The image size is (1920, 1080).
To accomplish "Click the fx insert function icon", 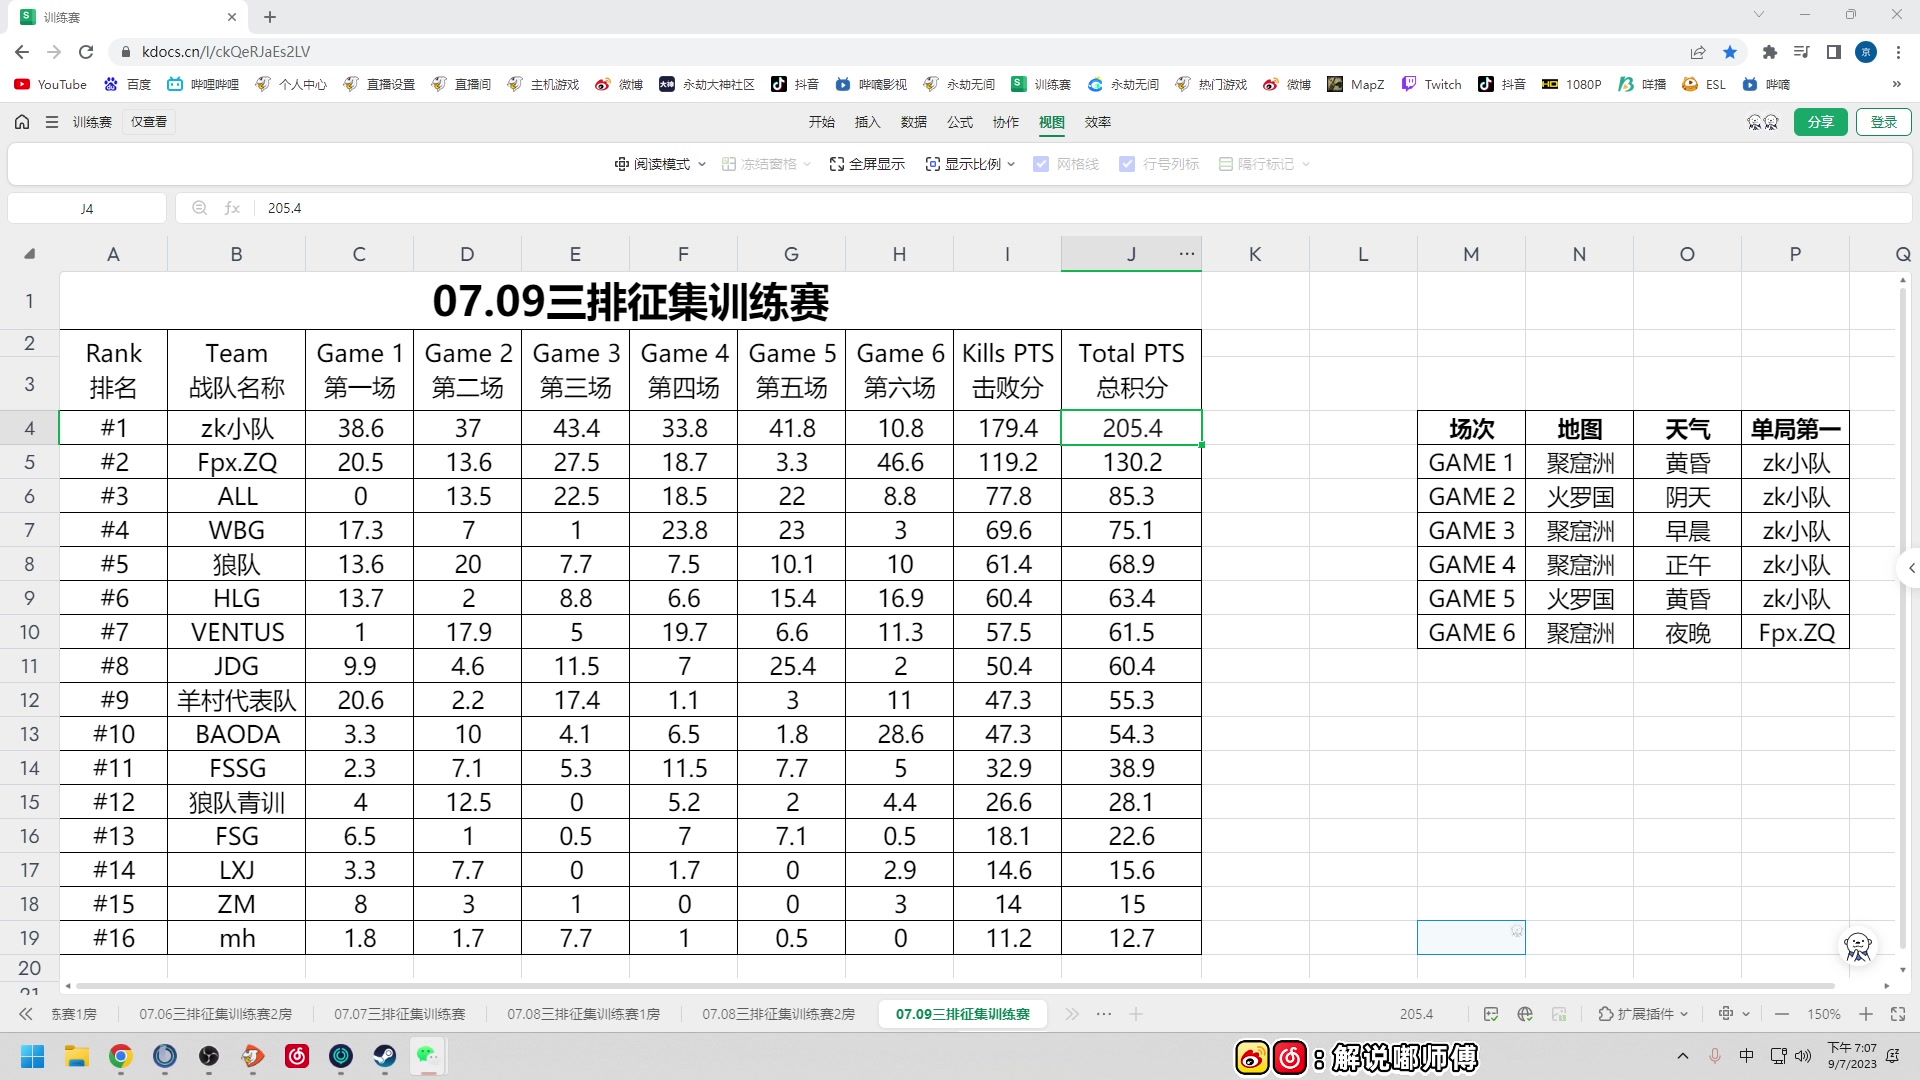I will (x=232, y=208).
